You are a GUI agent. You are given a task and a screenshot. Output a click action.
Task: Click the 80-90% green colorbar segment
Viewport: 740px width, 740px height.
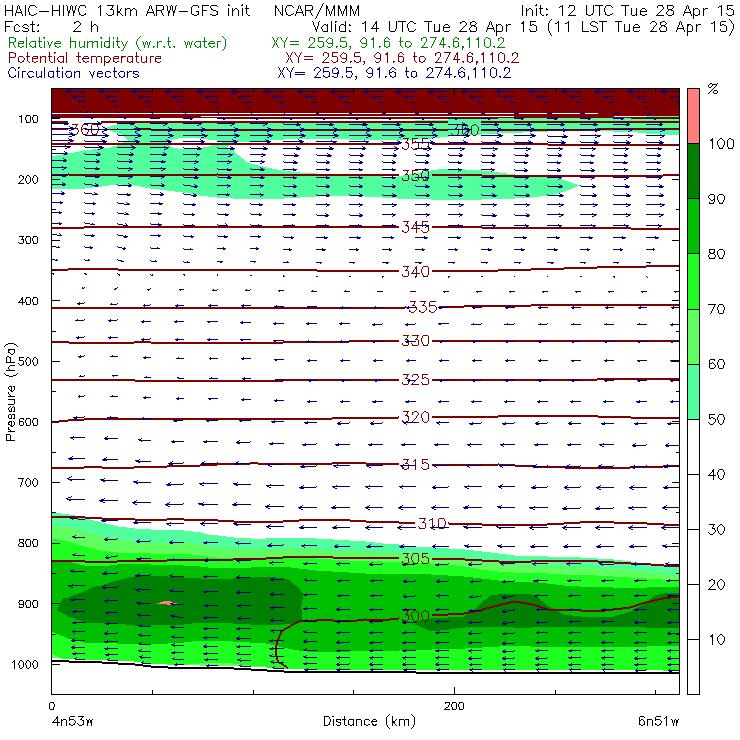[x=693, y=226]
